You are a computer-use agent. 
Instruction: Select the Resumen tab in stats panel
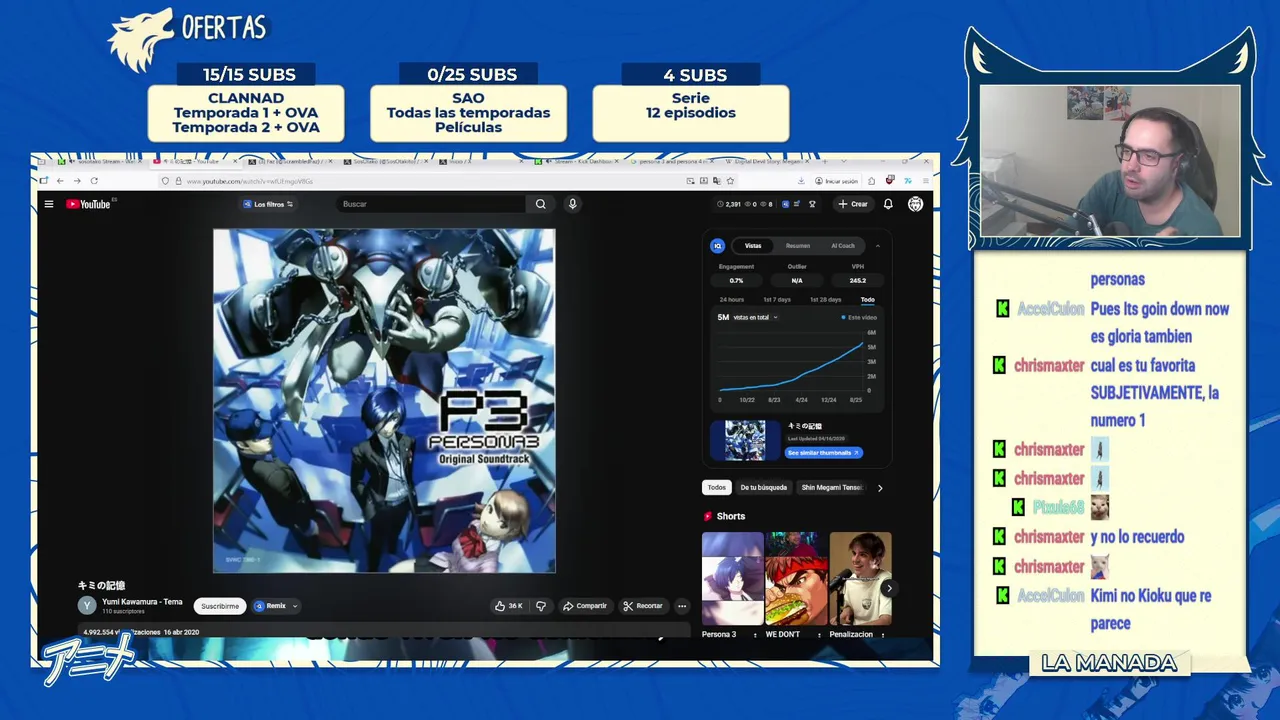tap(798, 246)
